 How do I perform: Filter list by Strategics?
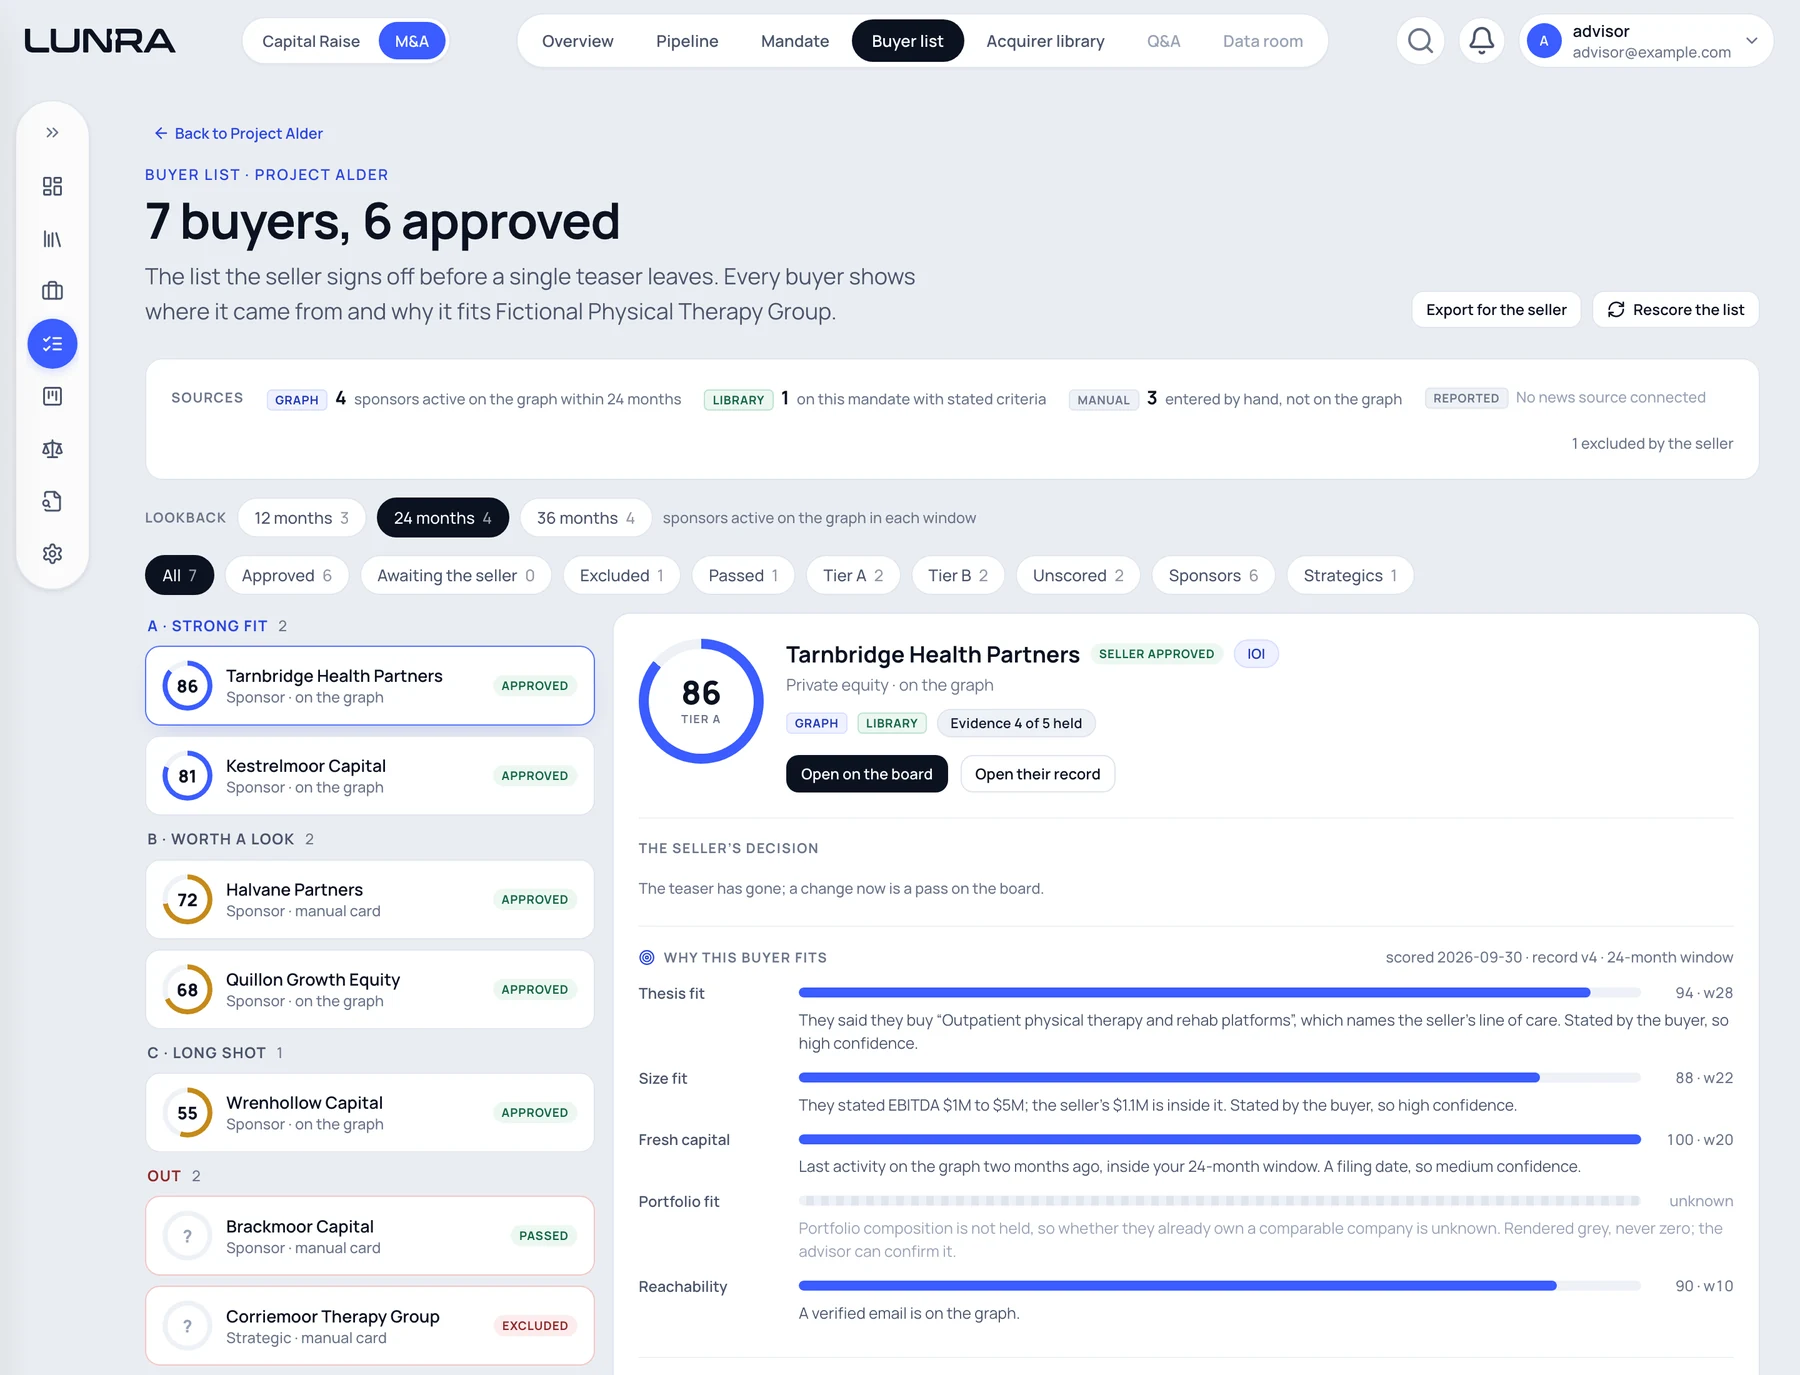[1350, 575]
